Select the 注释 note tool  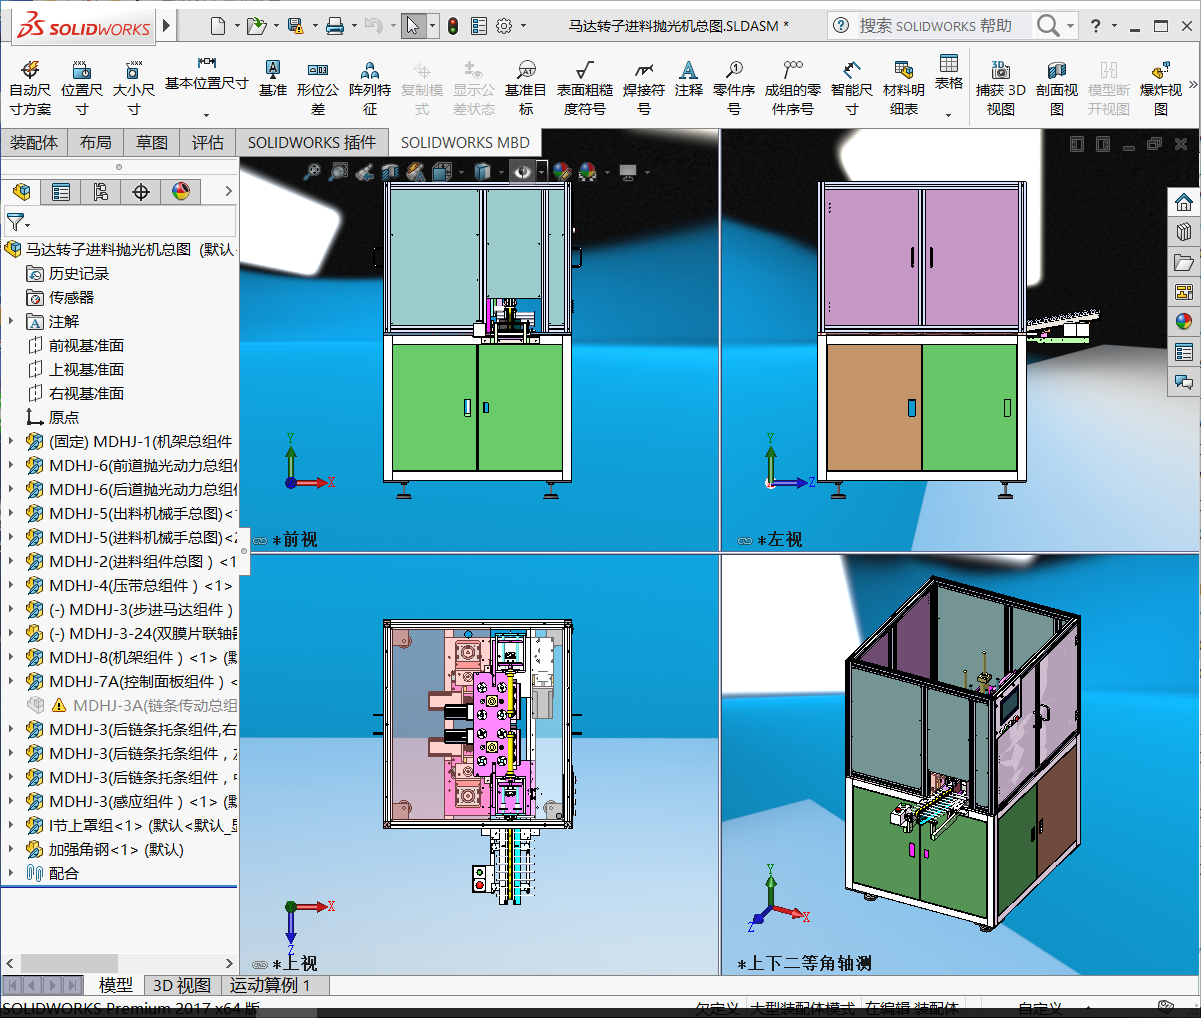pos(688,78)
